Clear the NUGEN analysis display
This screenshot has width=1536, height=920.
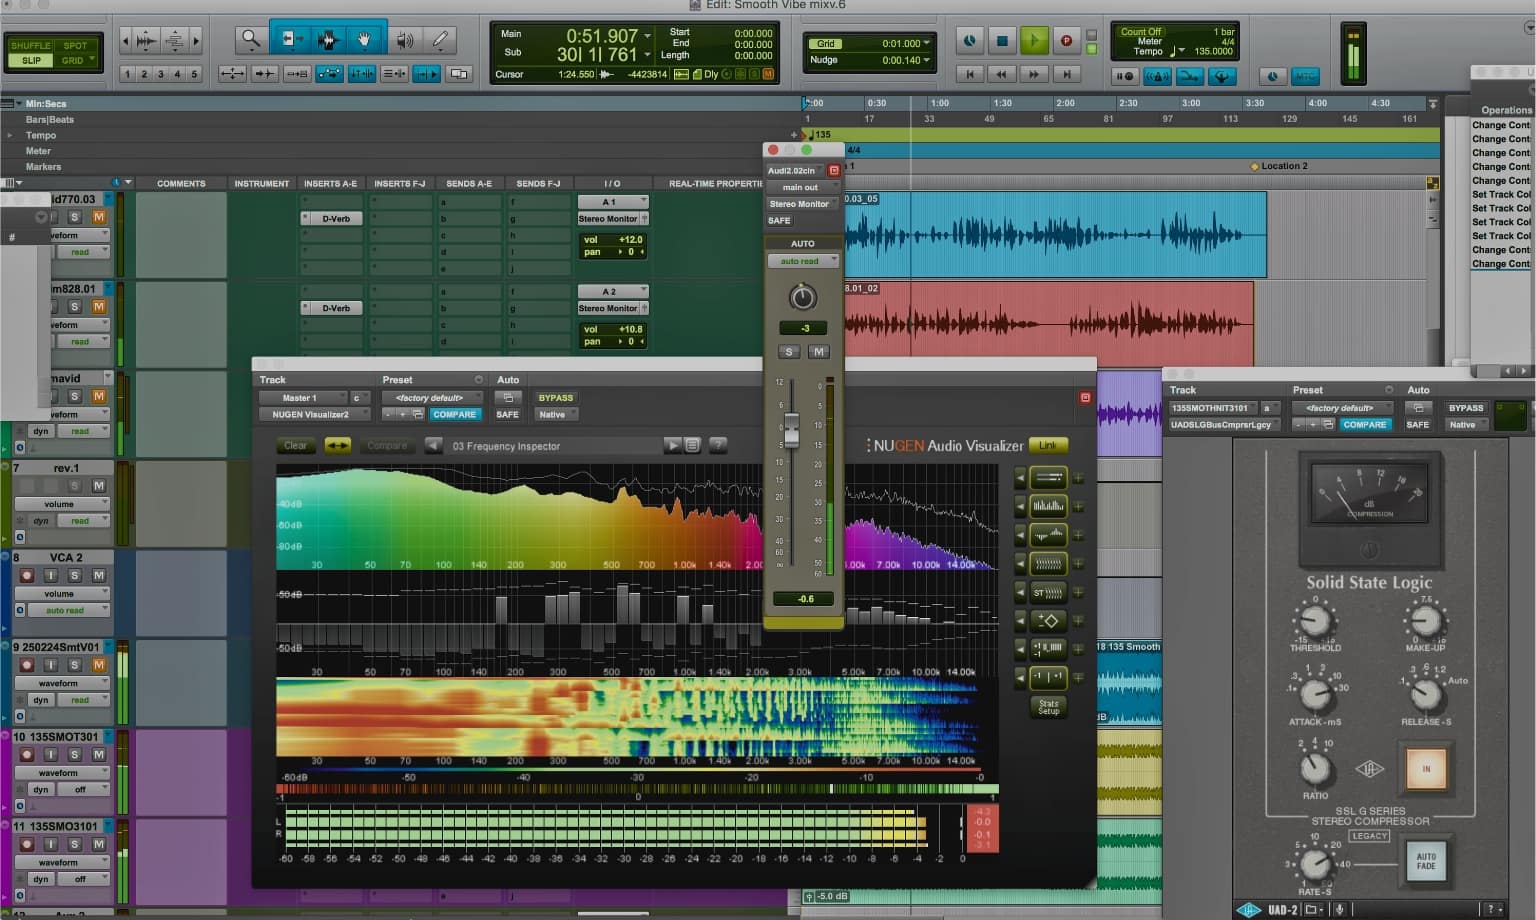point(294,446)
